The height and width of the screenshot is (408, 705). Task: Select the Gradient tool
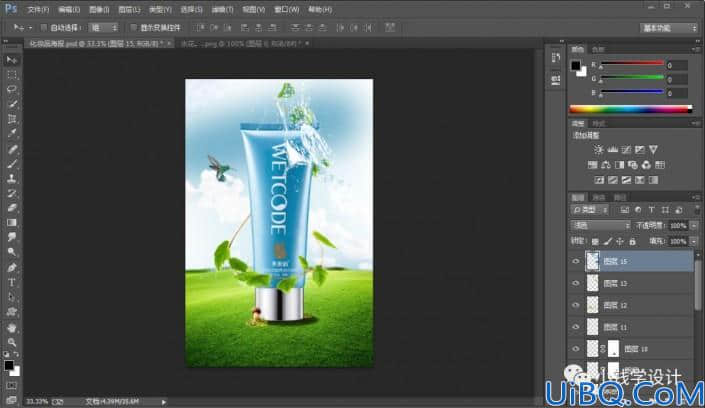tap(12, 223)
